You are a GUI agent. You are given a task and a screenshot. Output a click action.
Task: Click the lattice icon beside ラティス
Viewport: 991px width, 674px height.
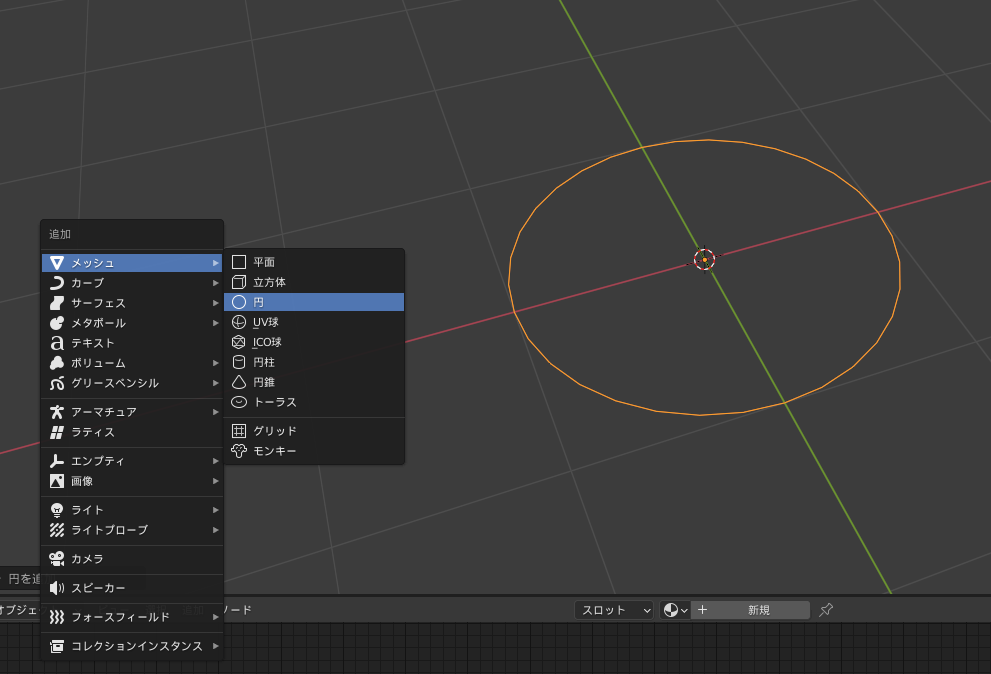click(x=57, y=432)
